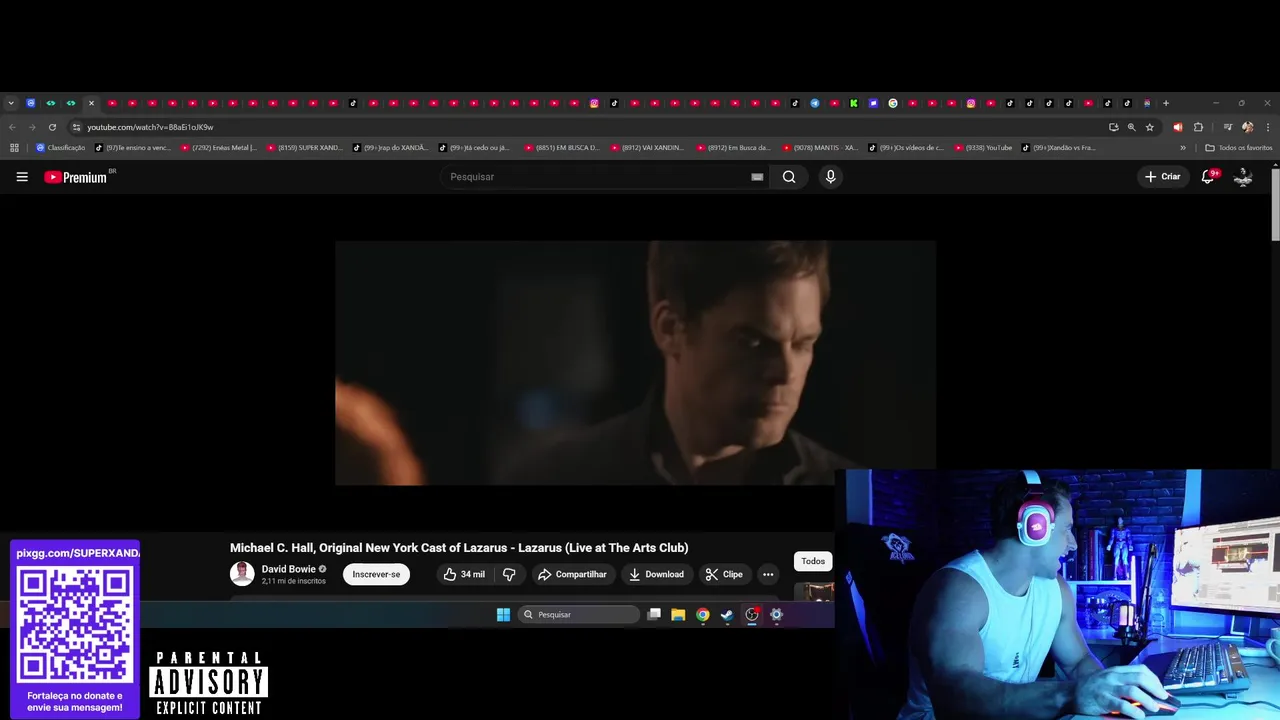
Task: Click the install app icon in address bar
Action: coord(1114,127)
